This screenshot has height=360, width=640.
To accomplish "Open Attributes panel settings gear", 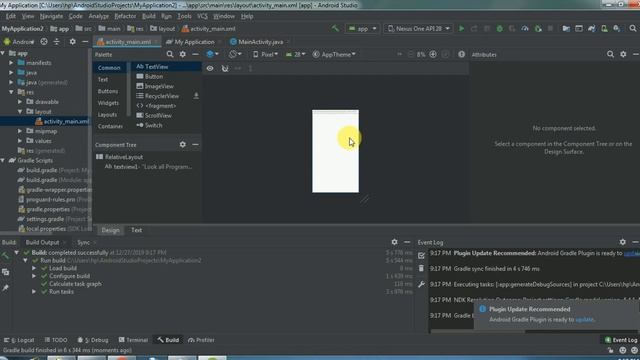I will 623,54.
